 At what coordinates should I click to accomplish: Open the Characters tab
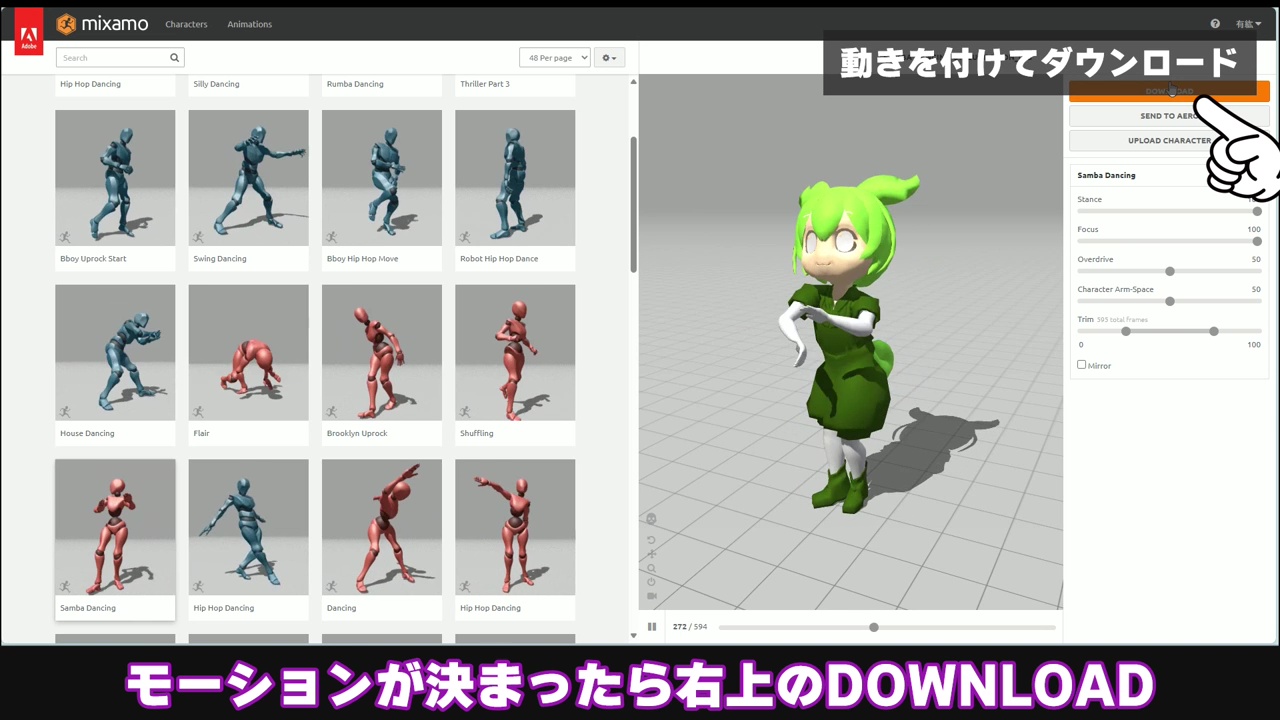(x=186, y=24)
